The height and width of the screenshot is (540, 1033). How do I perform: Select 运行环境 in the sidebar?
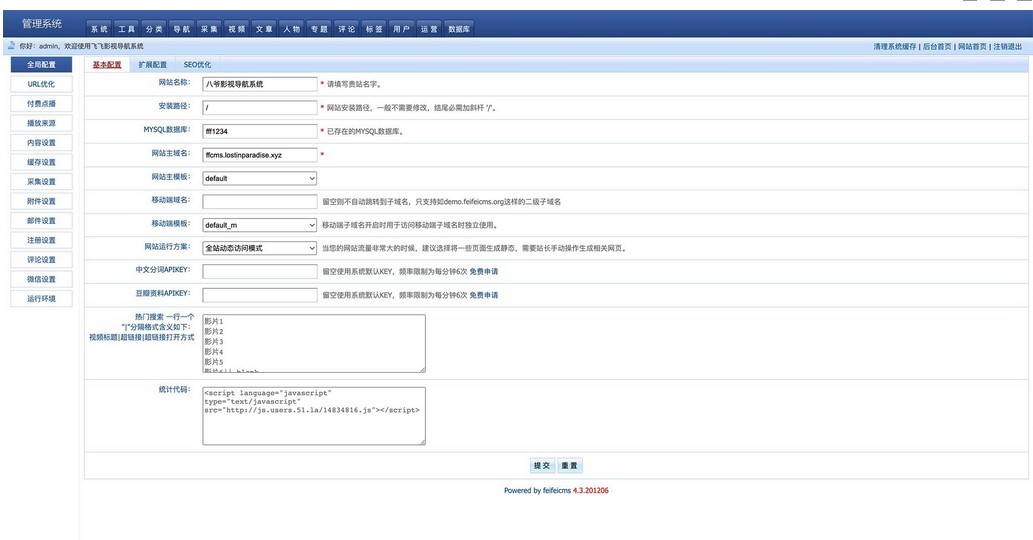[42, 298]
